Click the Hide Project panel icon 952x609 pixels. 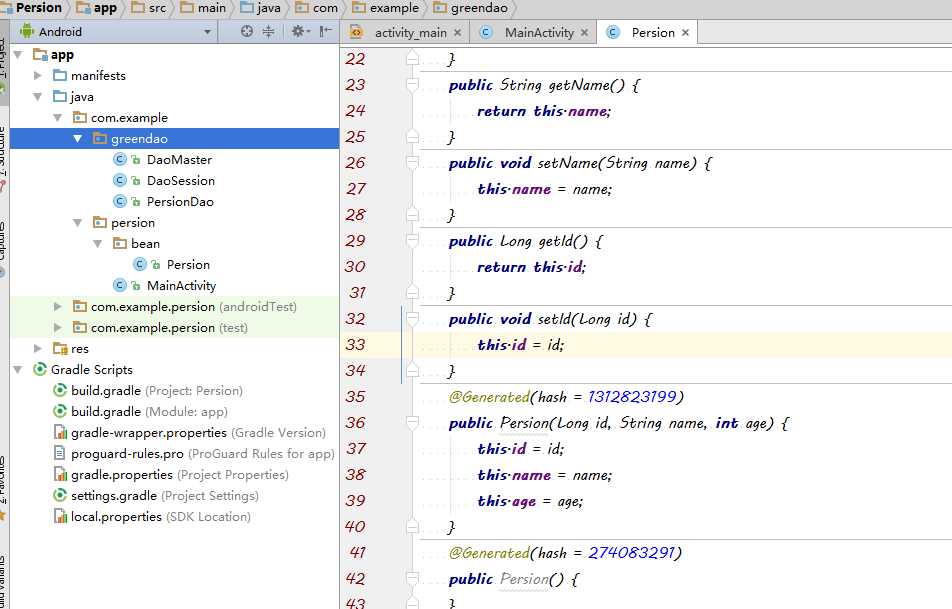[325, 32]
